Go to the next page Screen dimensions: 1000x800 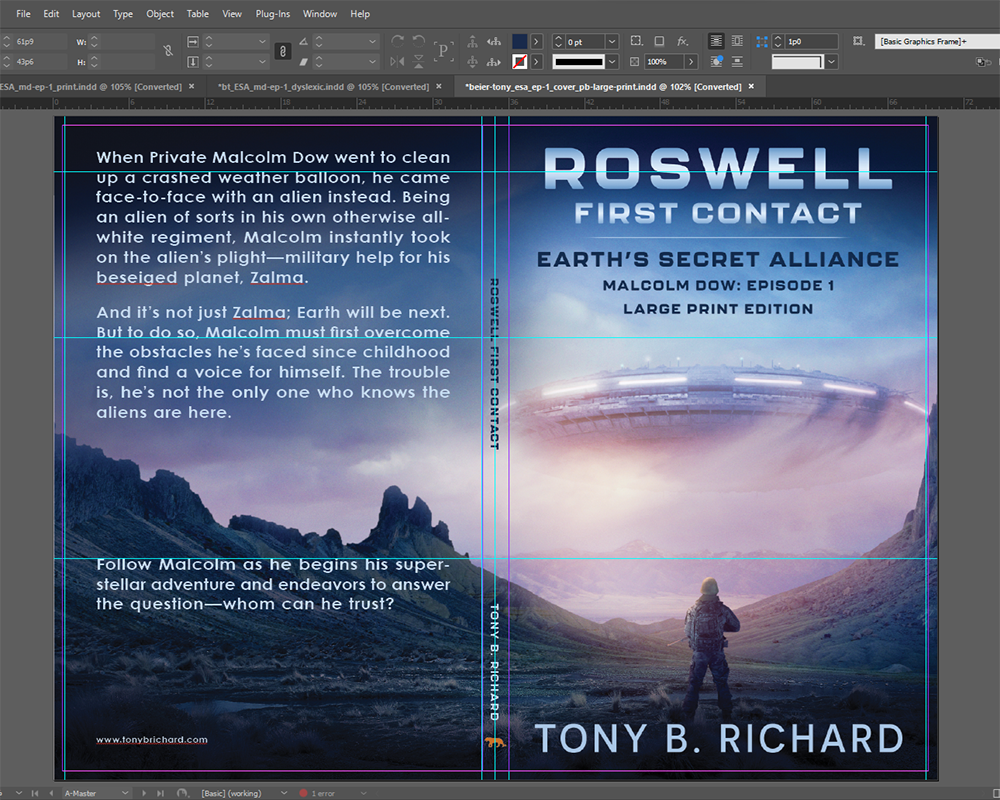pyautogui.click(x=144, y=793)
